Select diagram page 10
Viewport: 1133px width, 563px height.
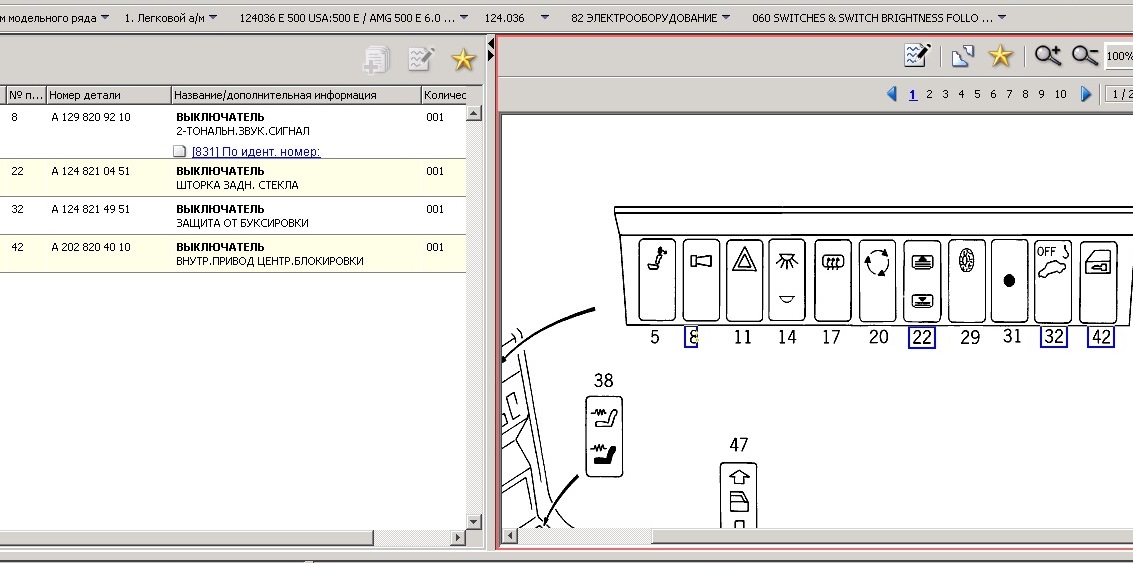pyautogui.click(x=1060, y=94)
